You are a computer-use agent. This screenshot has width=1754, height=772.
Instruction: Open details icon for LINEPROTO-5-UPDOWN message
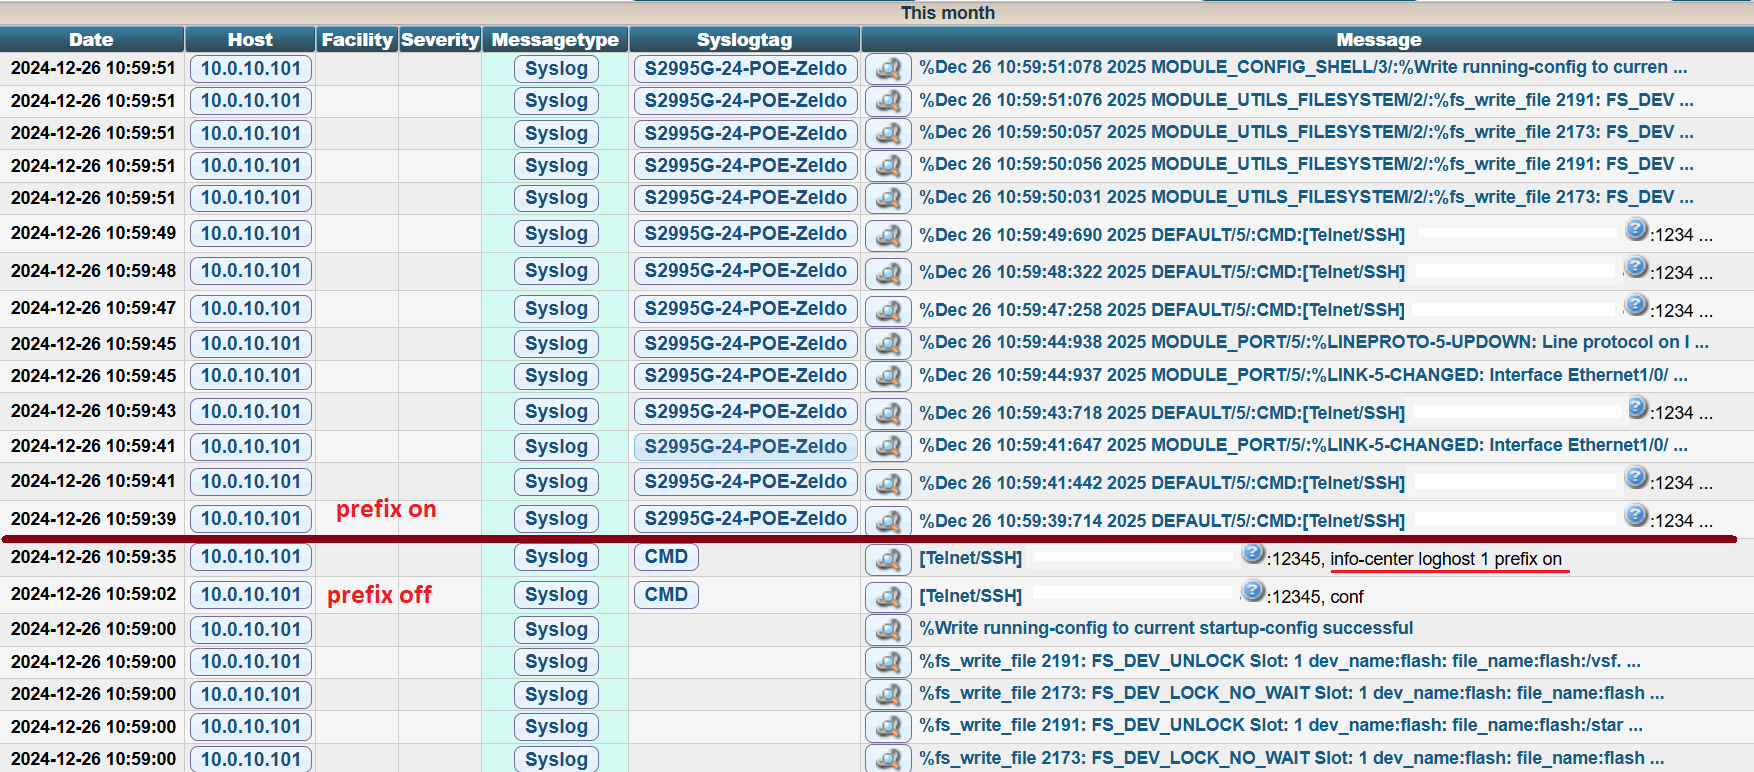coord(888,344)
